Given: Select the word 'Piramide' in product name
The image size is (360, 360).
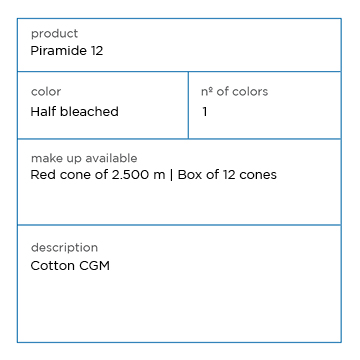Looking at the screenshot, I should 59,51.
